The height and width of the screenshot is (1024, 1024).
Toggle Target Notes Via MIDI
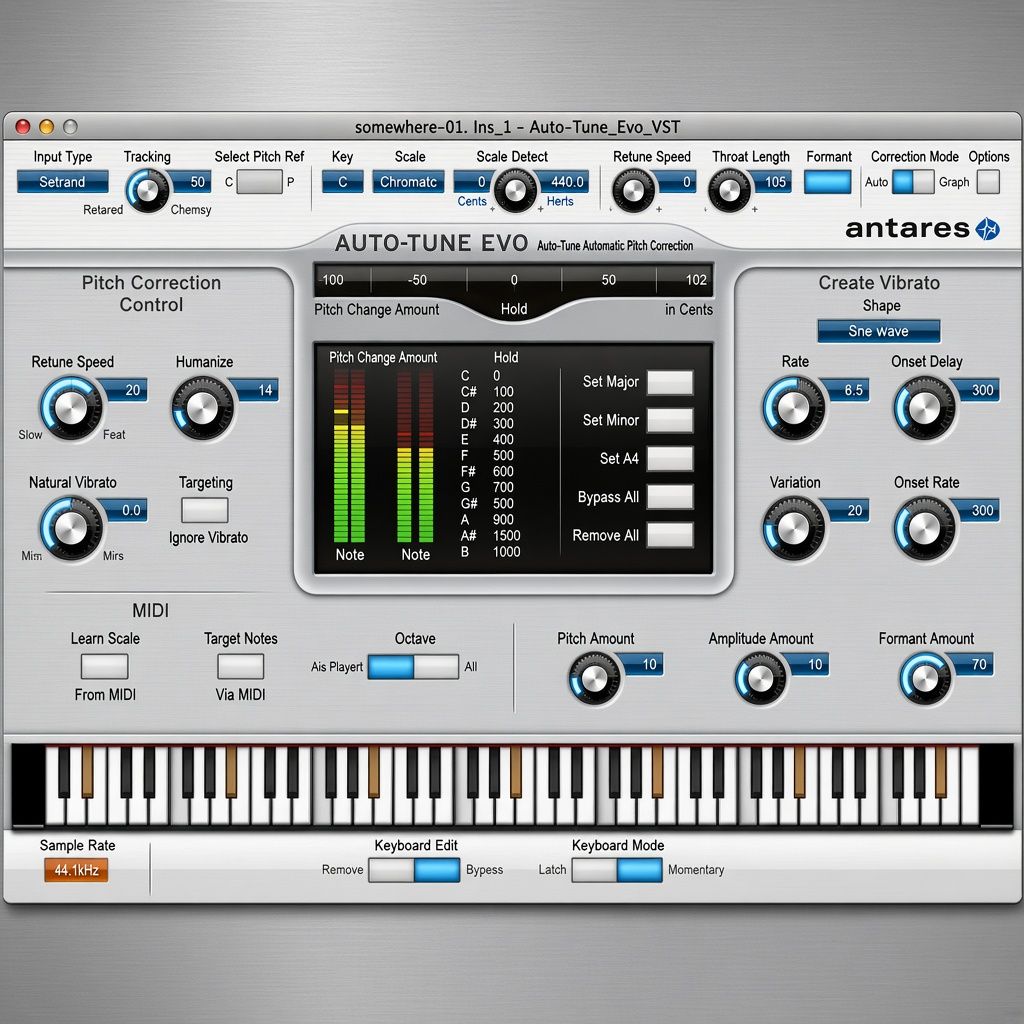tap(240, 667)
